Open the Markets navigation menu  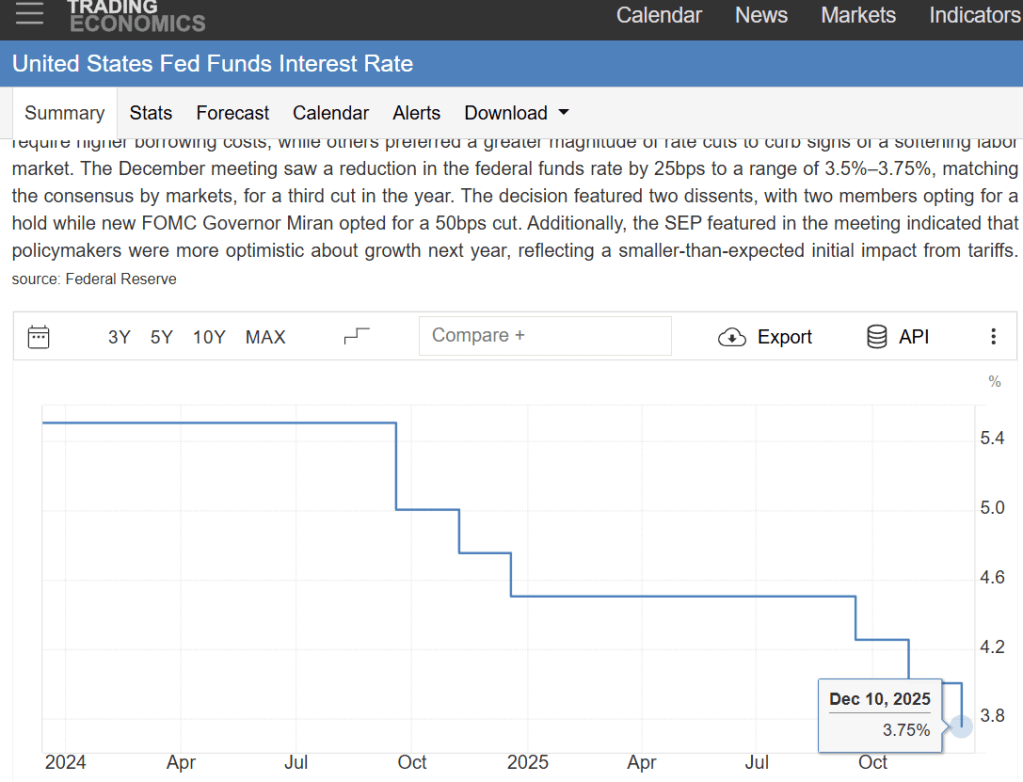[858, 15]
